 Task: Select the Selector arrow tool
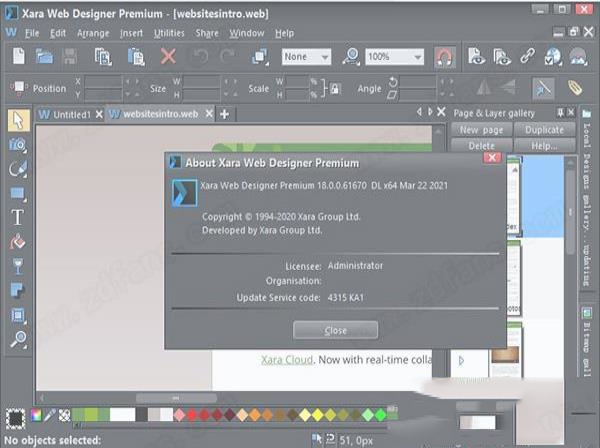[17, 120]
